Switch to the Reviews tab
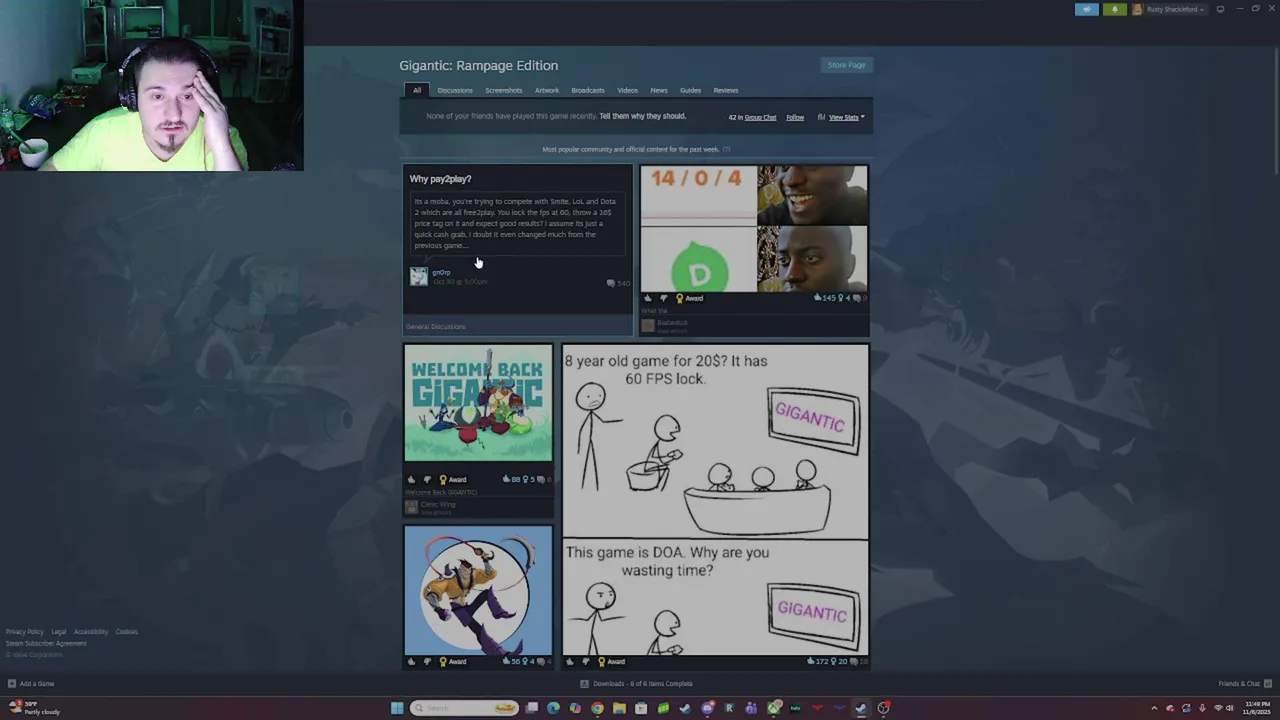The height and width of the screenshot is (720, 1280). [725, 90]
